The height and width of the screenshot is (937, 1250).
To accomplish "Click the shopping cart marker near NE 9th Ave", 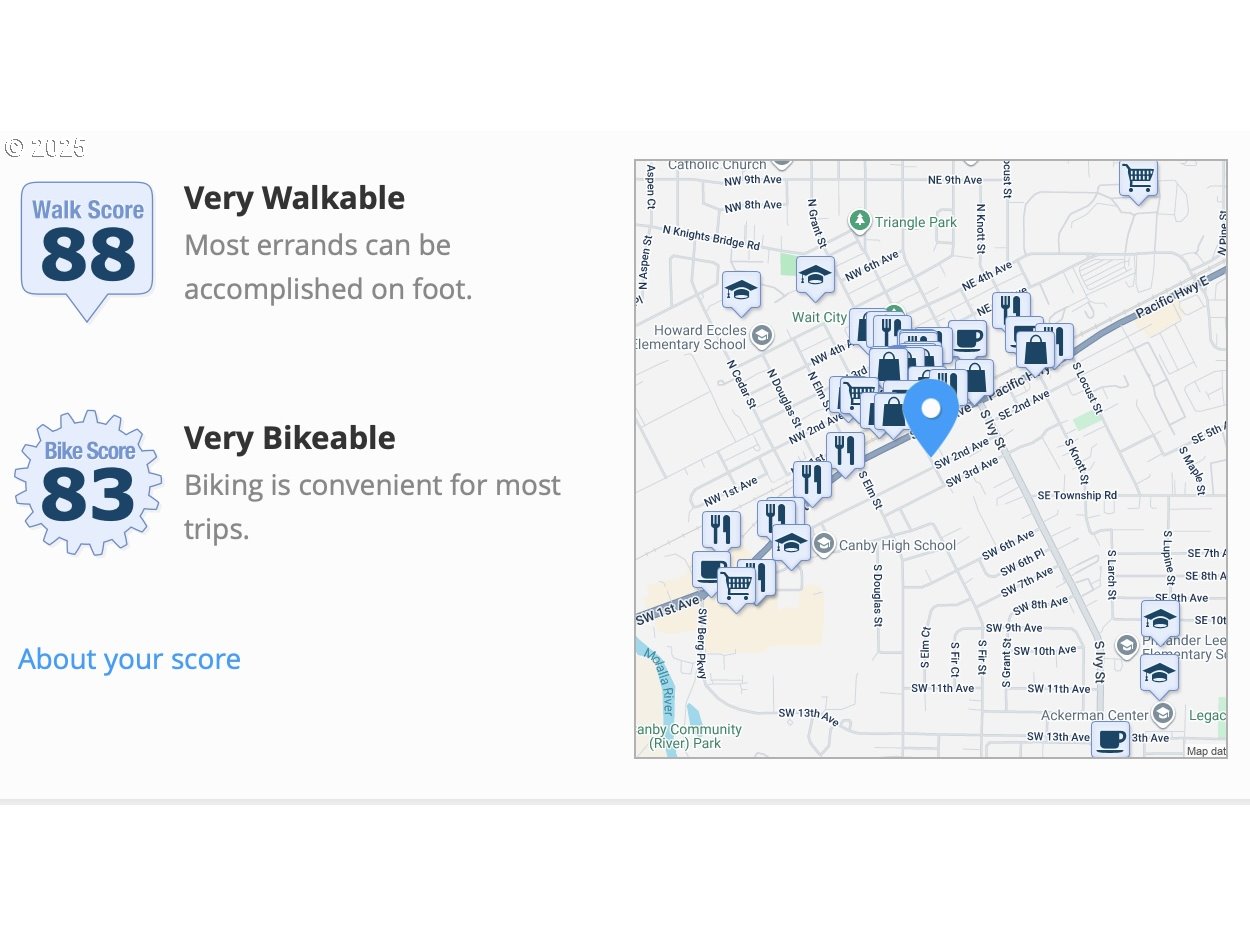I will 1138,181.
